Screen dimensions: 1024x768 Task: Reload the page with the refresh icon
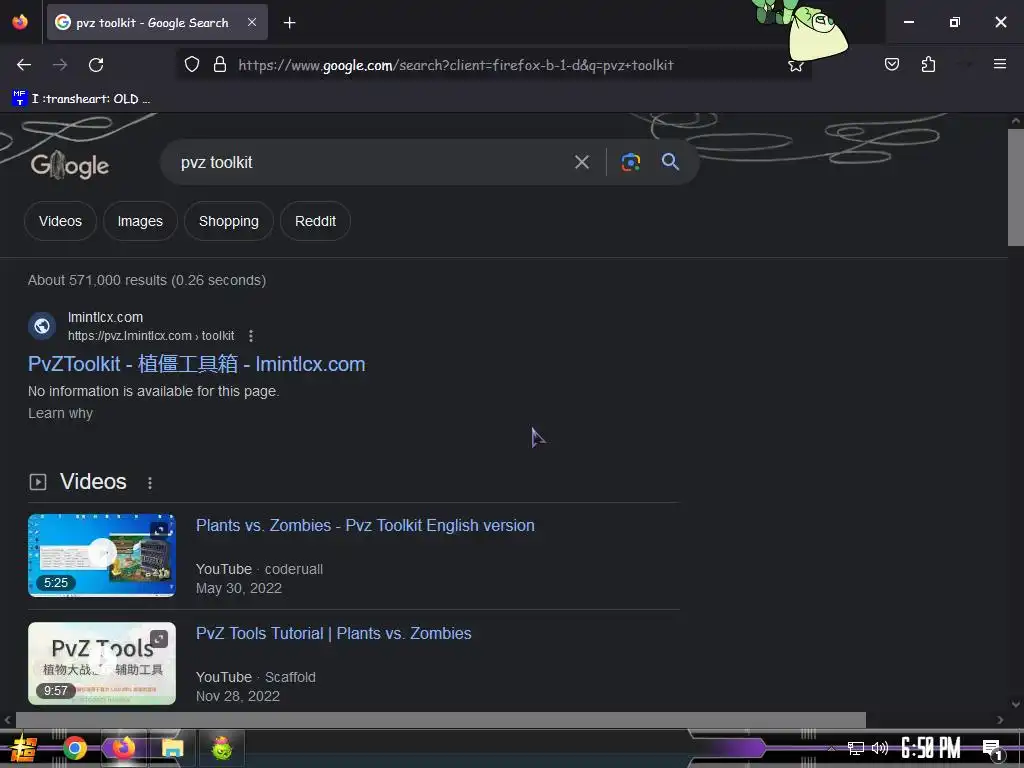click(x=96, y=65)
